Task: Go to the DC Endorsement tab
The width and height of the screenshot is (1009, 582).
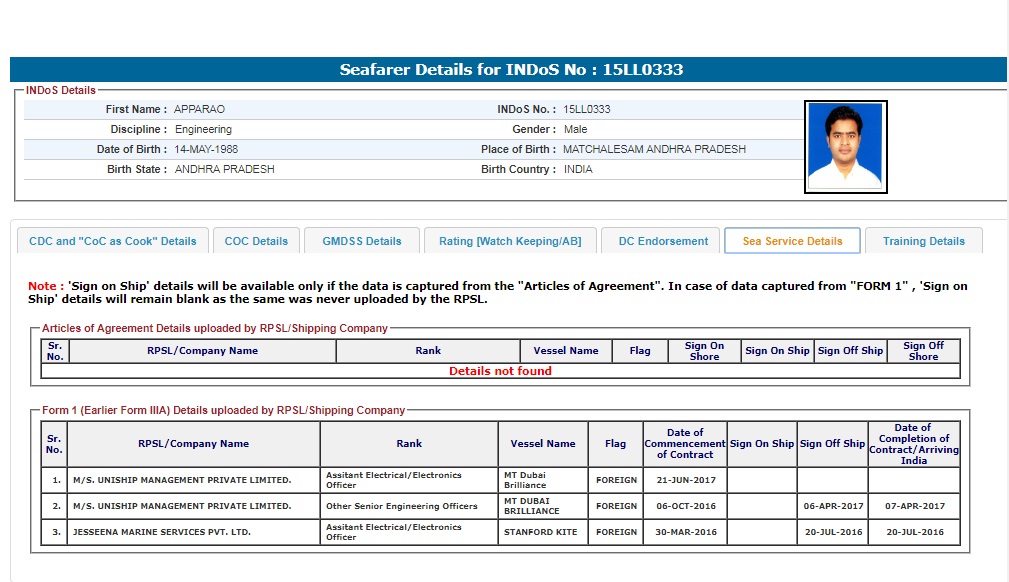Action: pos(662,241)
